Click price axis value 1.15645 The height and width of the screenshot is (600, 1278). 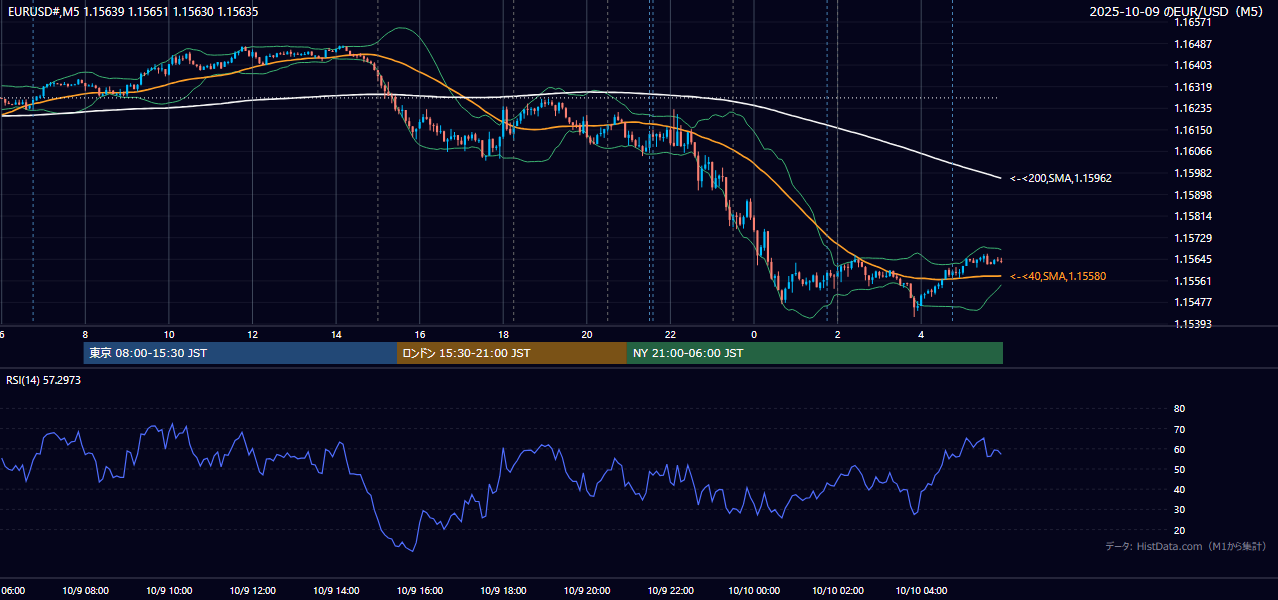1192,259
